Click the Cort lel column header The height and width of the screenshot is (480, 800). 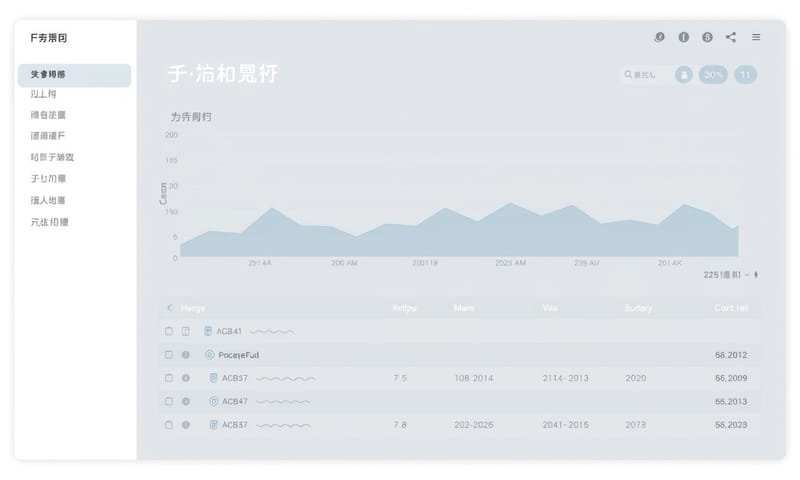[731, 308]
